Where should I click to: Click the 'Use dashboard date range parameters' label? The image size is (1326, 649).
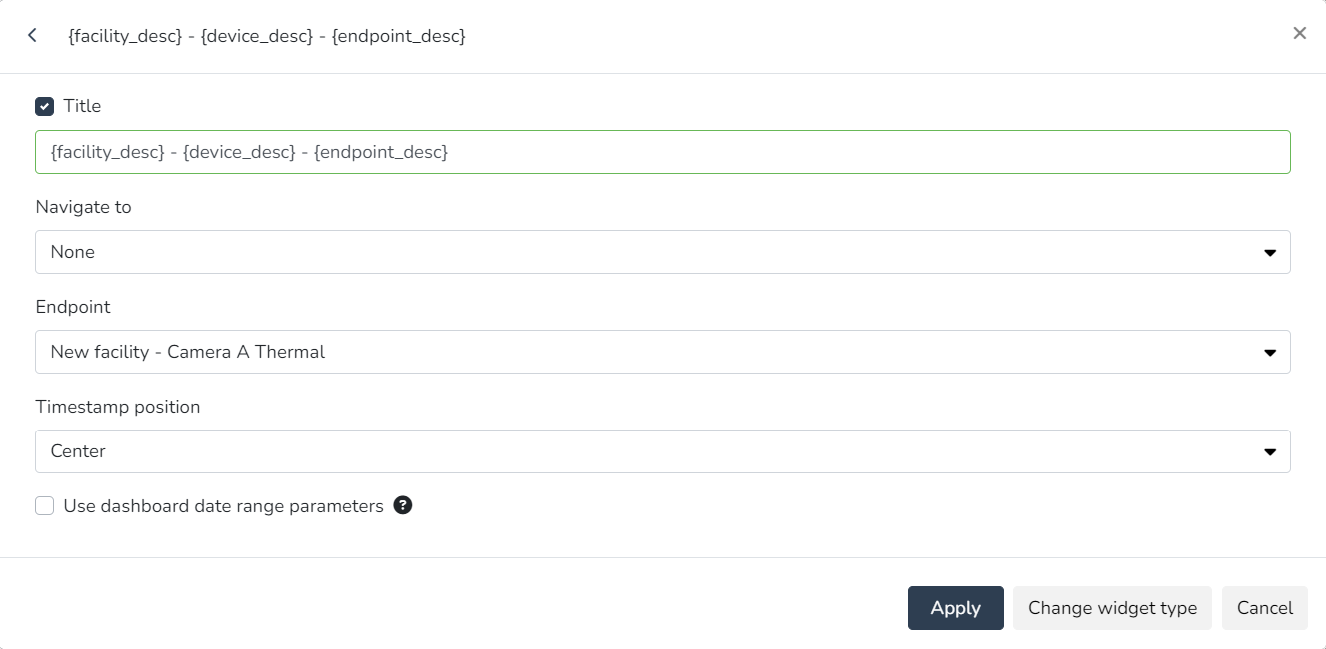click(223, 506)
